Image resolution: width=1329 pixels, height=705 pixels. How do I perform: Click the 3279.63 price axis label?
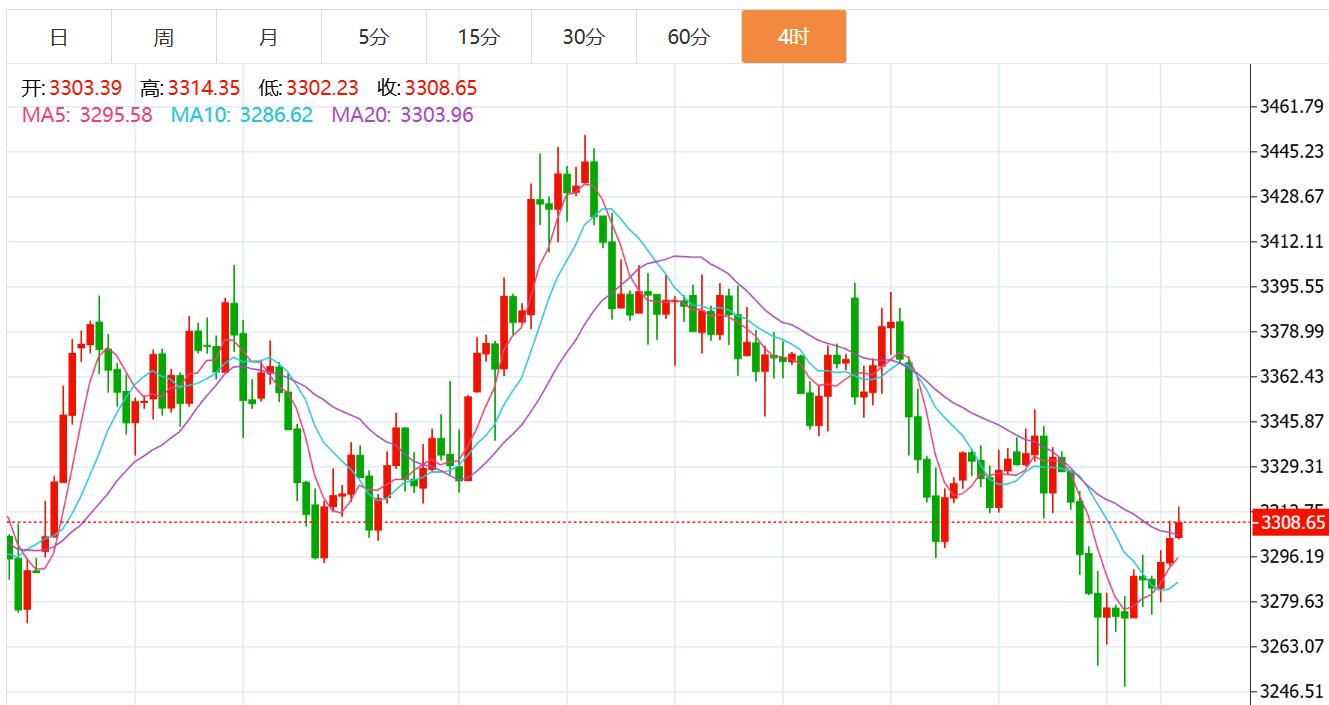(x=1293, y=601)
